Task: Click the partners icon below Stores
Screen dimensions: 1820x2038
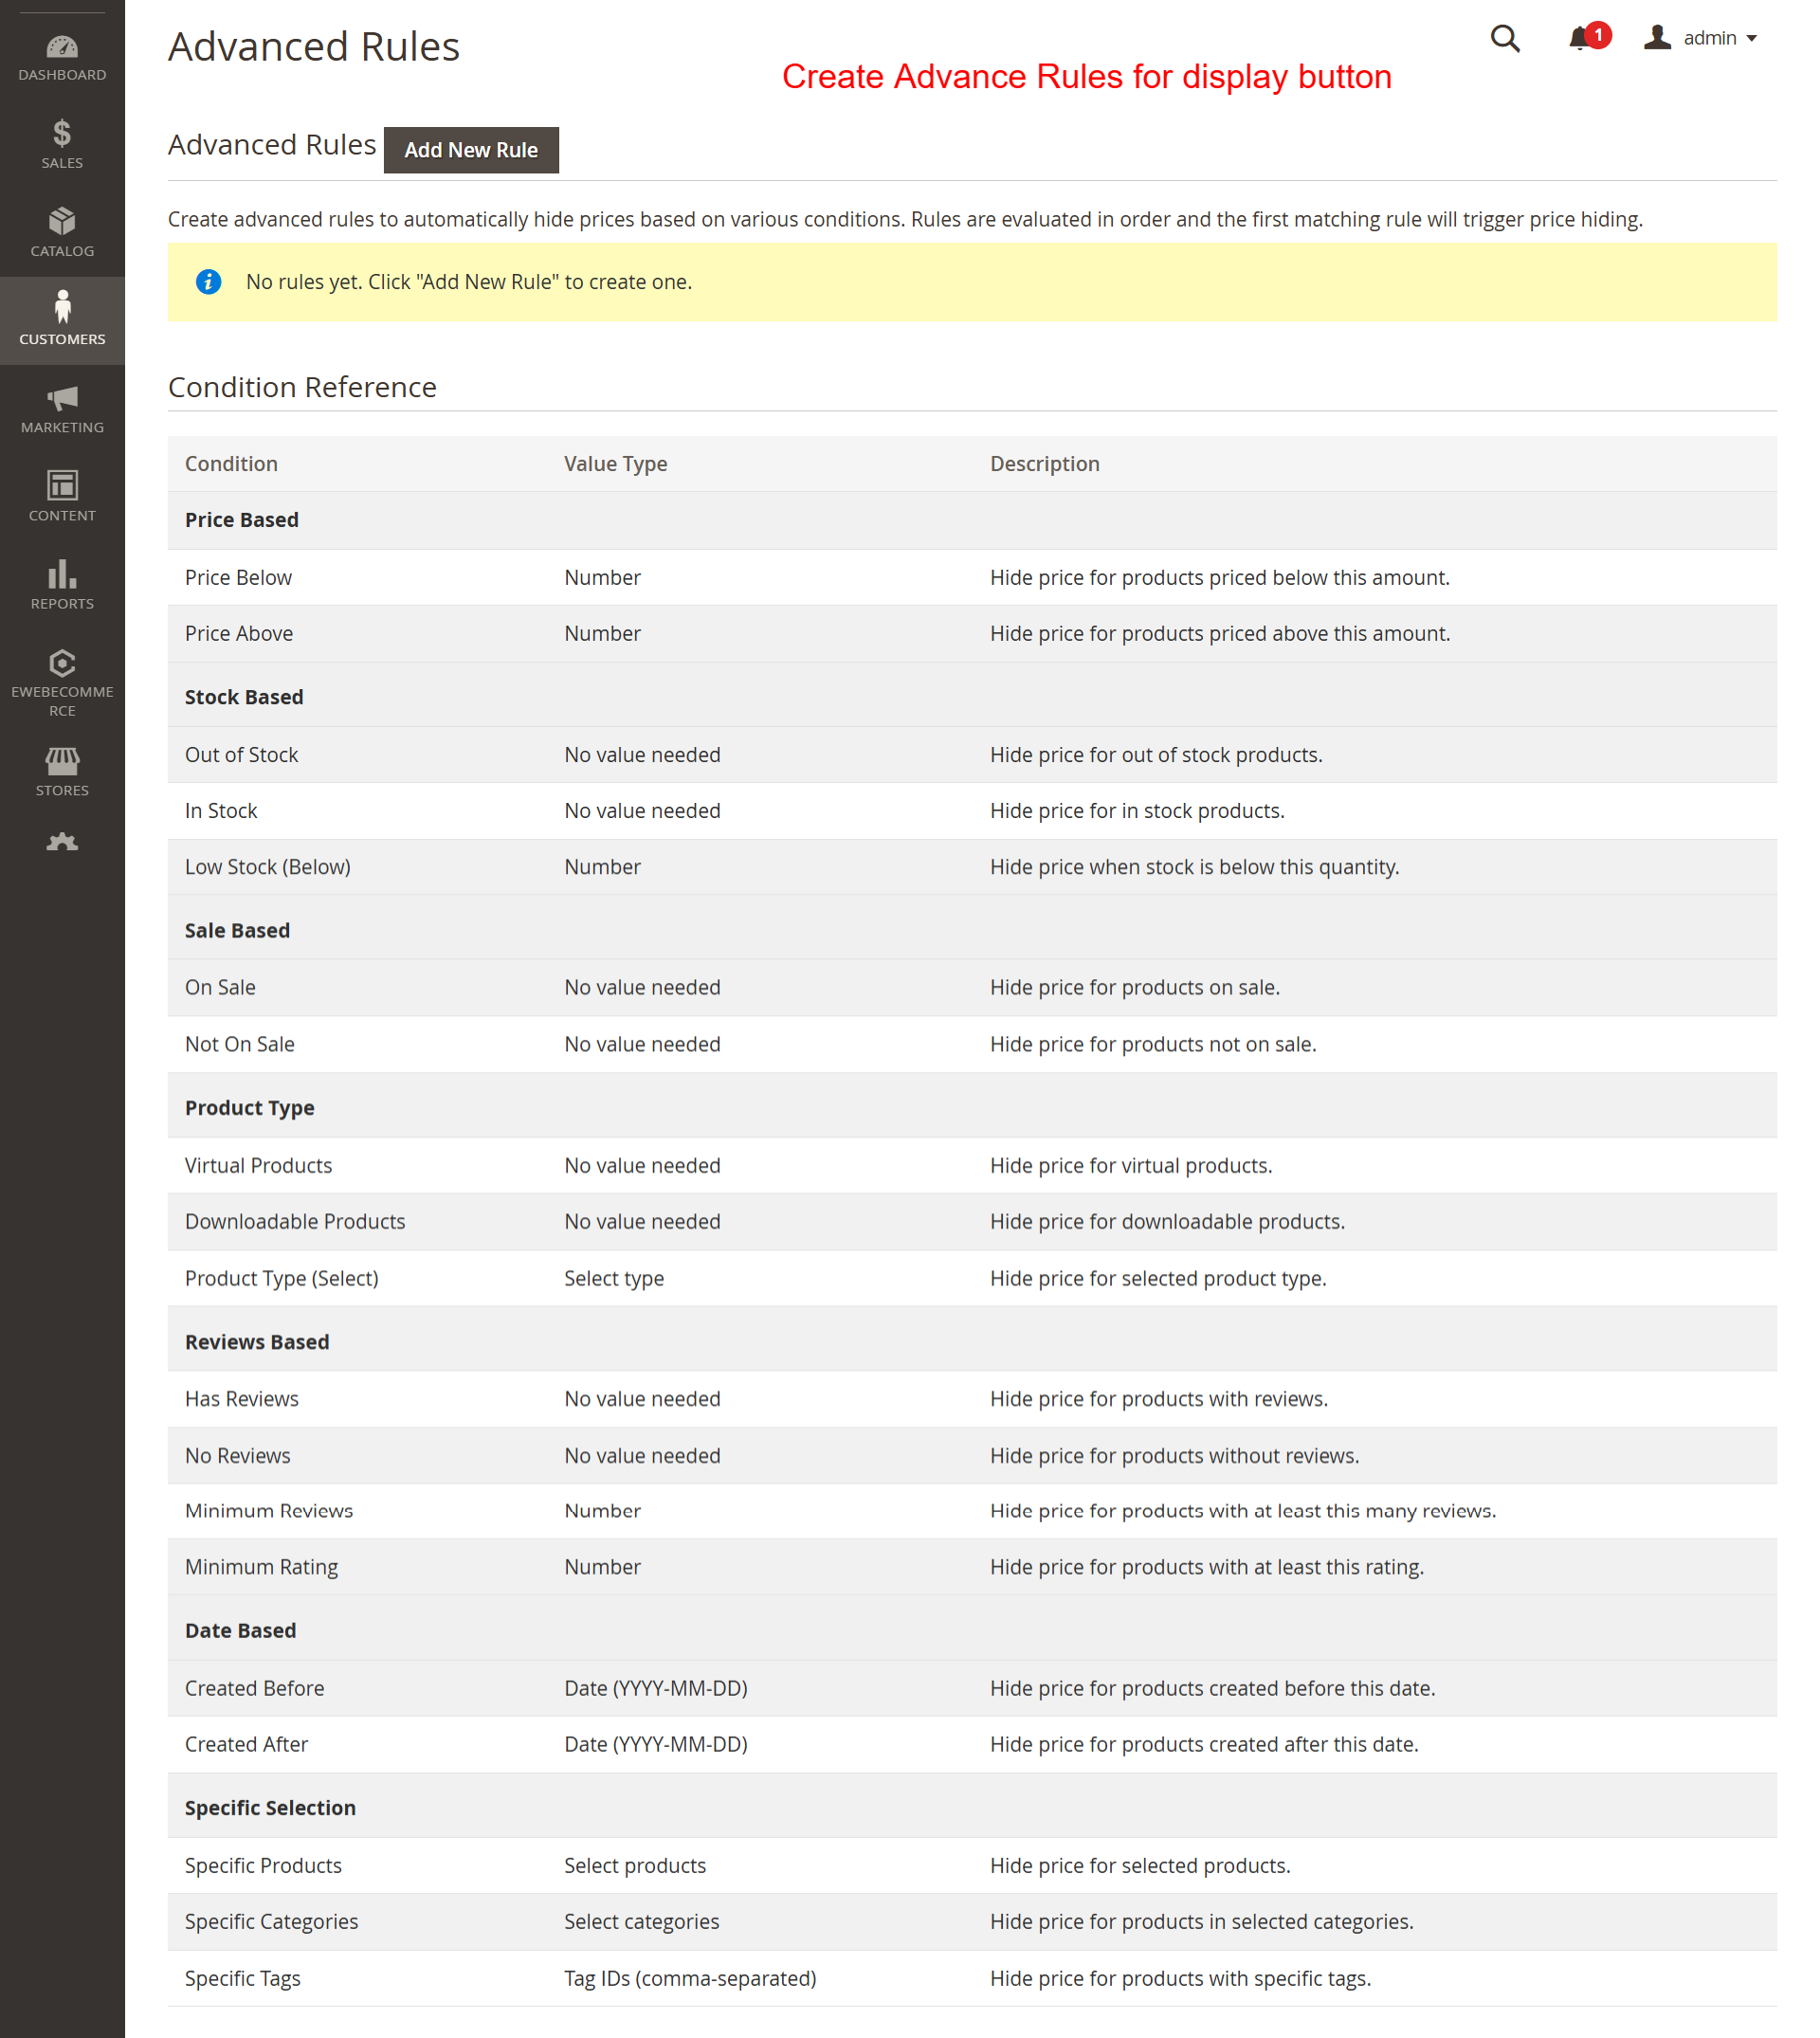Action: click(x=62, y=842)
